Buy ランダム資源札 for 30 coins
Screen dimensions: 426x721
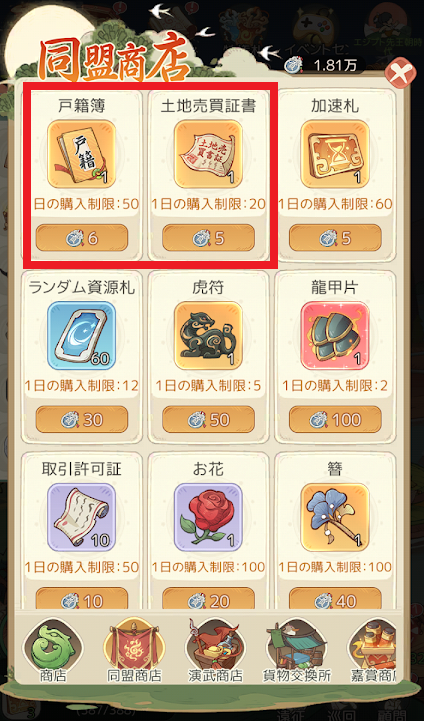pyautogui.click(x=82, y=419)
